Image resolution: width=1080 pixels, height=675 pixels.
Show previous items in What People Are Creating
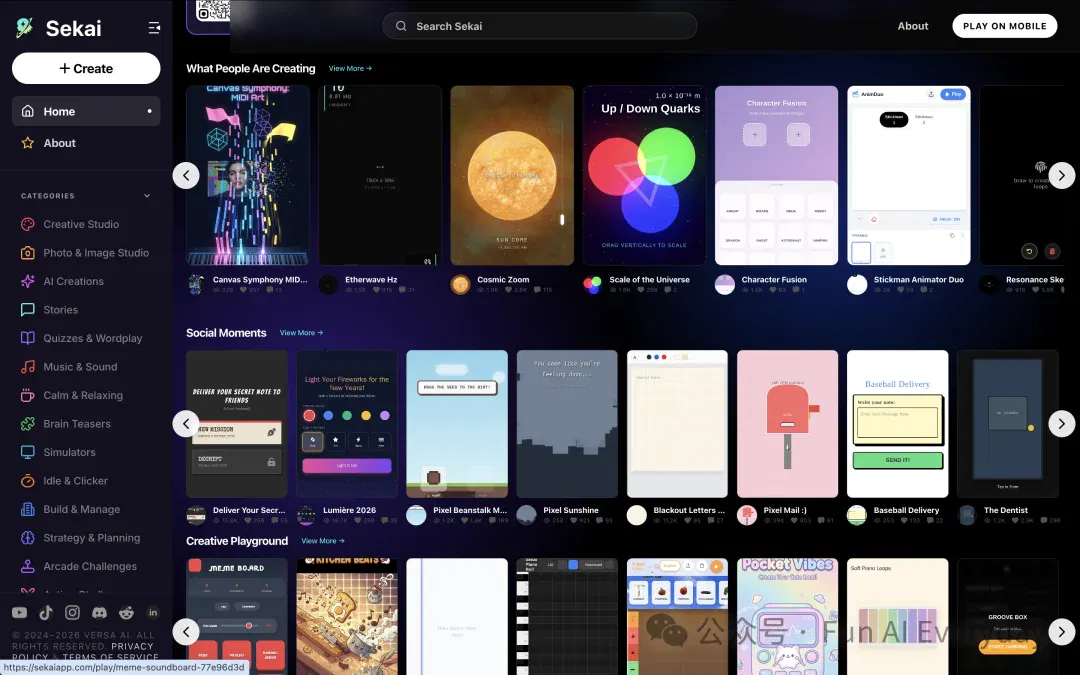point(186,176)
